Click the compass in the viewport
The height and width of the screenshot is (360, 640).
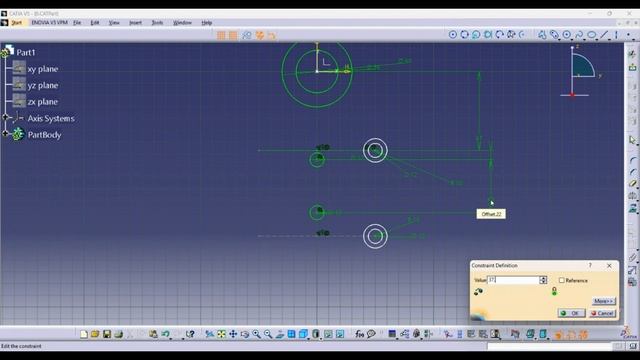(580, 72)
